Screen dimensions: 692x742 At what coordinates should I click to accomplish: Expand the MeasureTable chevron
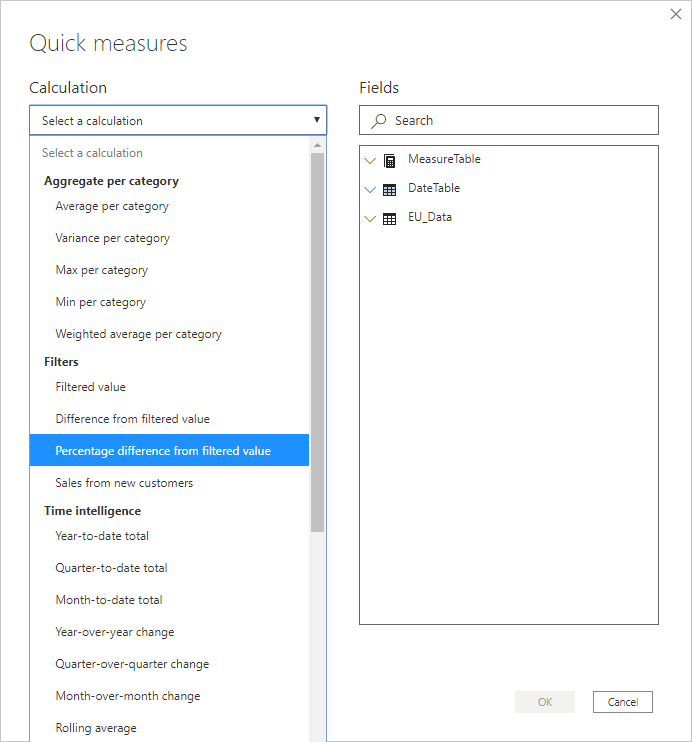370,161
